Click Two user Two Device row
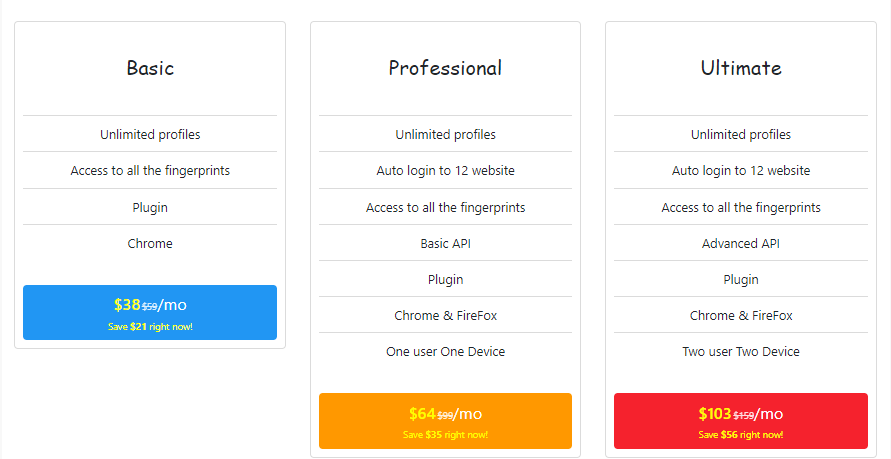The height and width of the screenshot is (459, 891). pyautogui.click(x=741, y=352)
